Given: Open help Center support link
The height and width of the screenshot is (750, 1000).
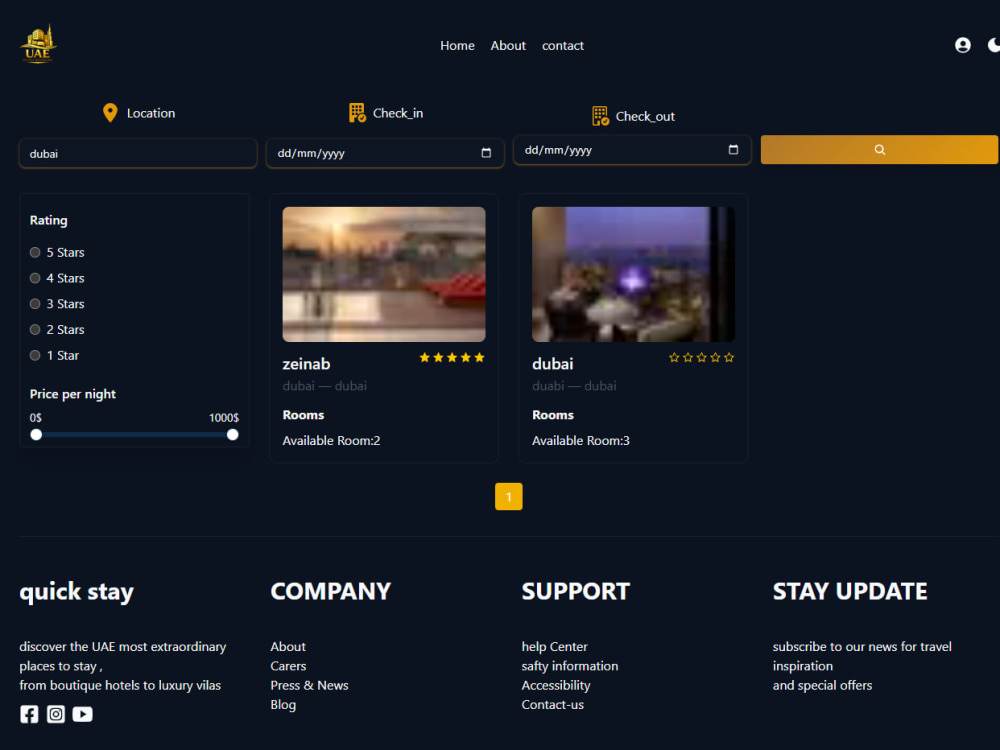Looking at the screenshot, I should click(554, 647).
